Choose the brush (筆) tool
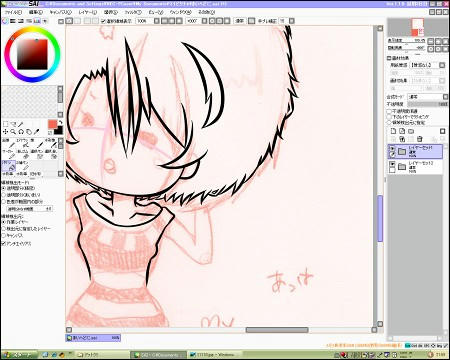The image size is (450, 360). [x=37, y=143]
